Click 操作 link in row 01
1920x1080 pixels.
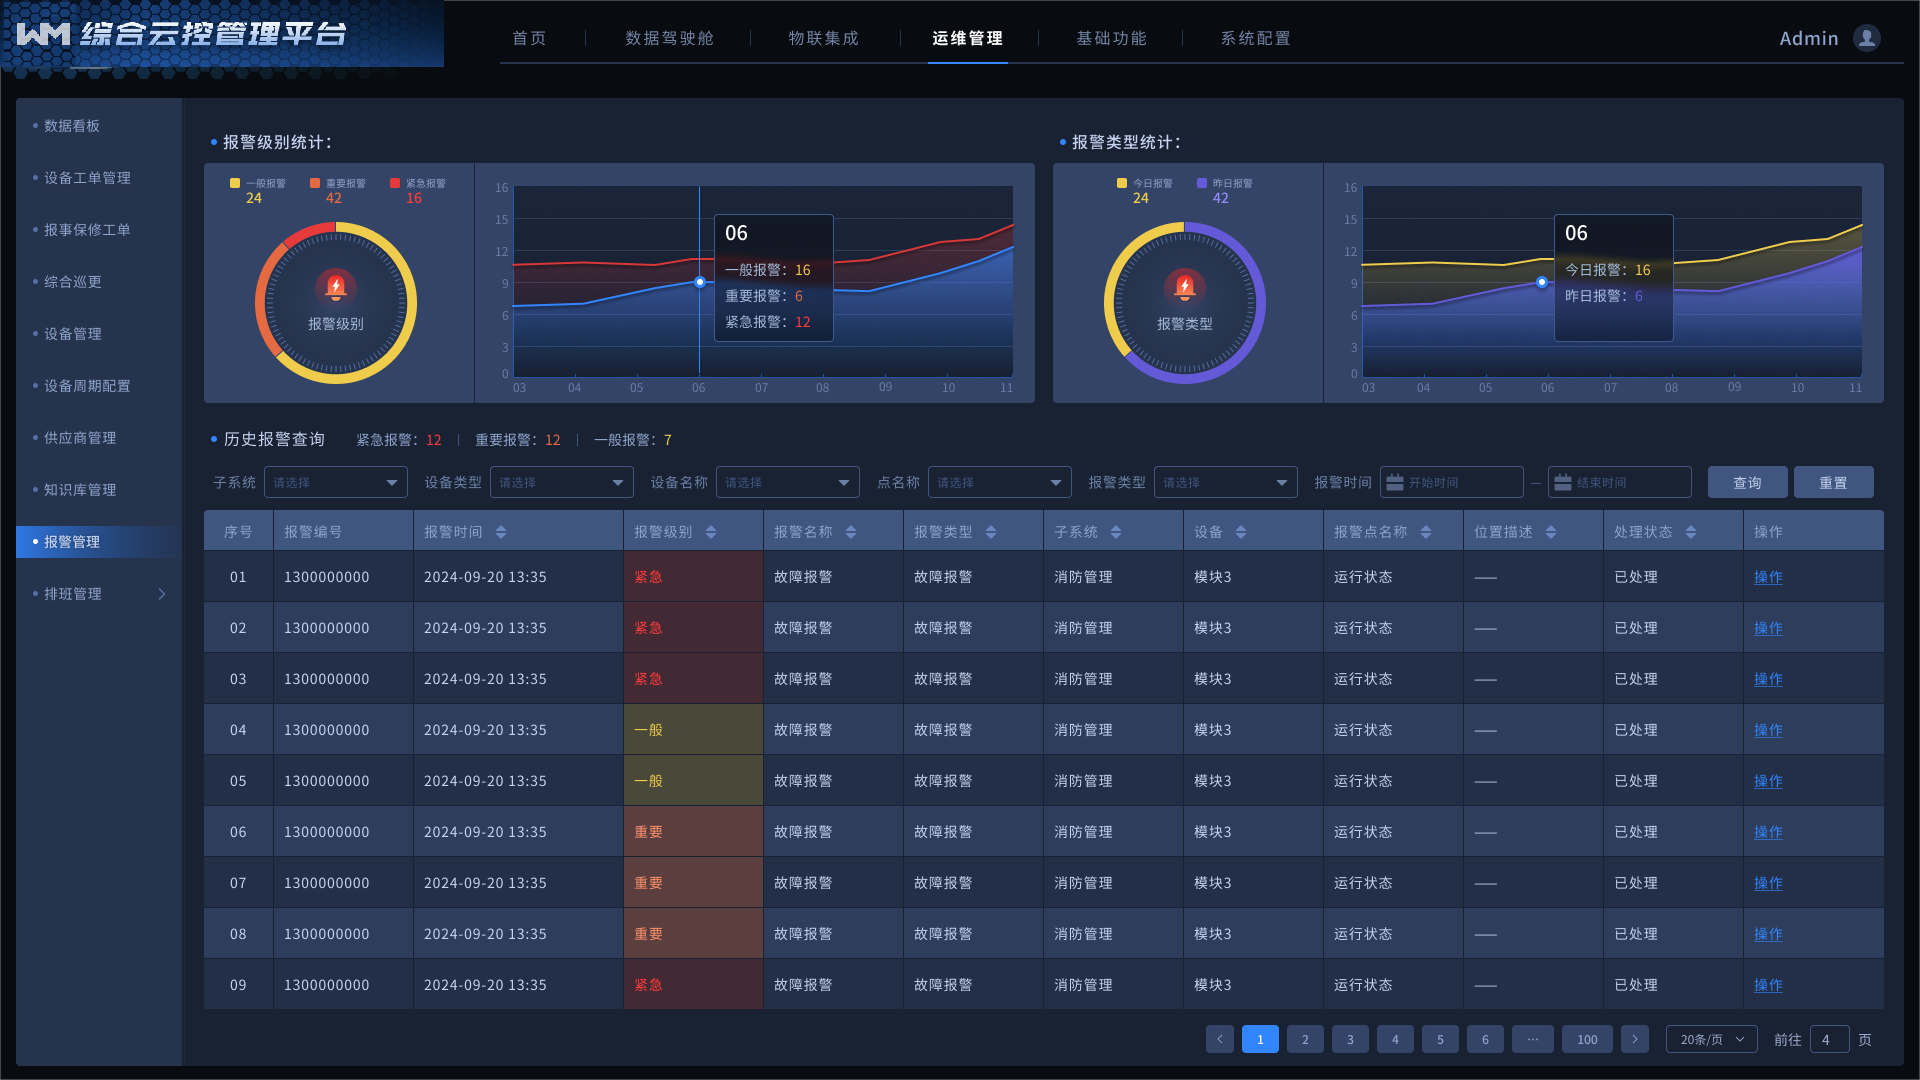pyautogui.click(x=1767, y=577)
